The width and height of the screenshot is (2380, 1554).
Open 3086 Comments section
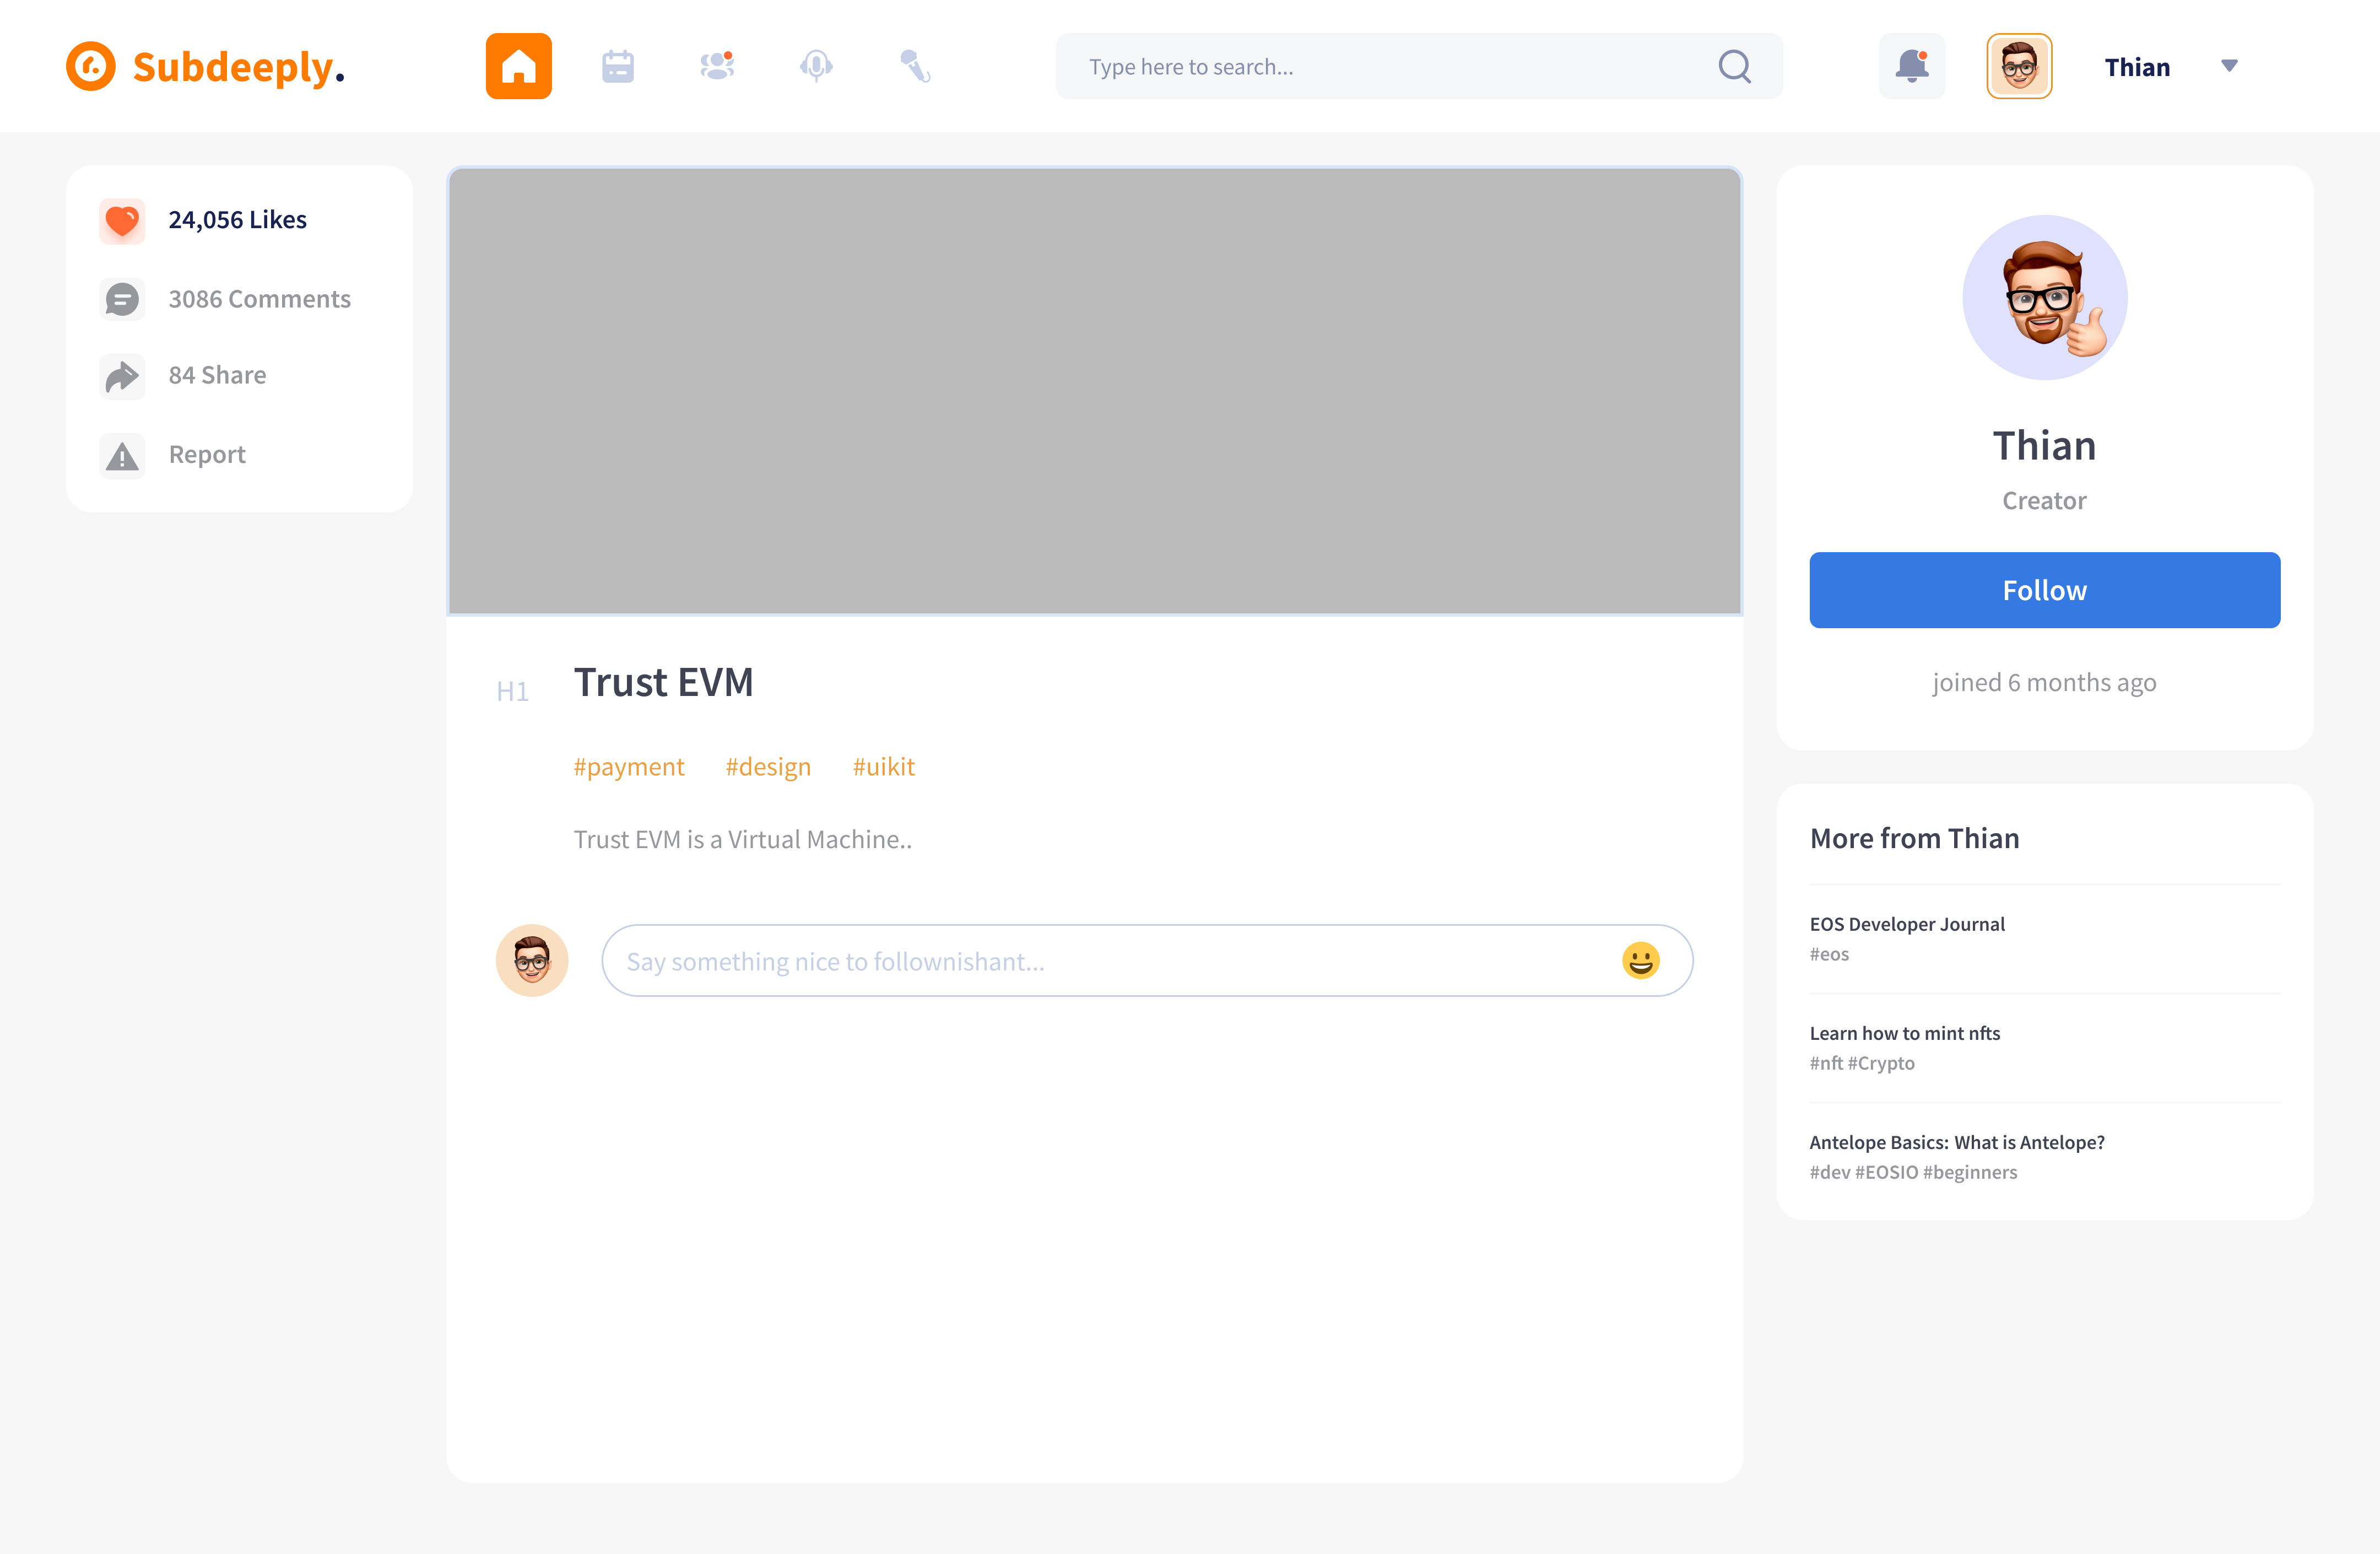click(x=259, y=299)
